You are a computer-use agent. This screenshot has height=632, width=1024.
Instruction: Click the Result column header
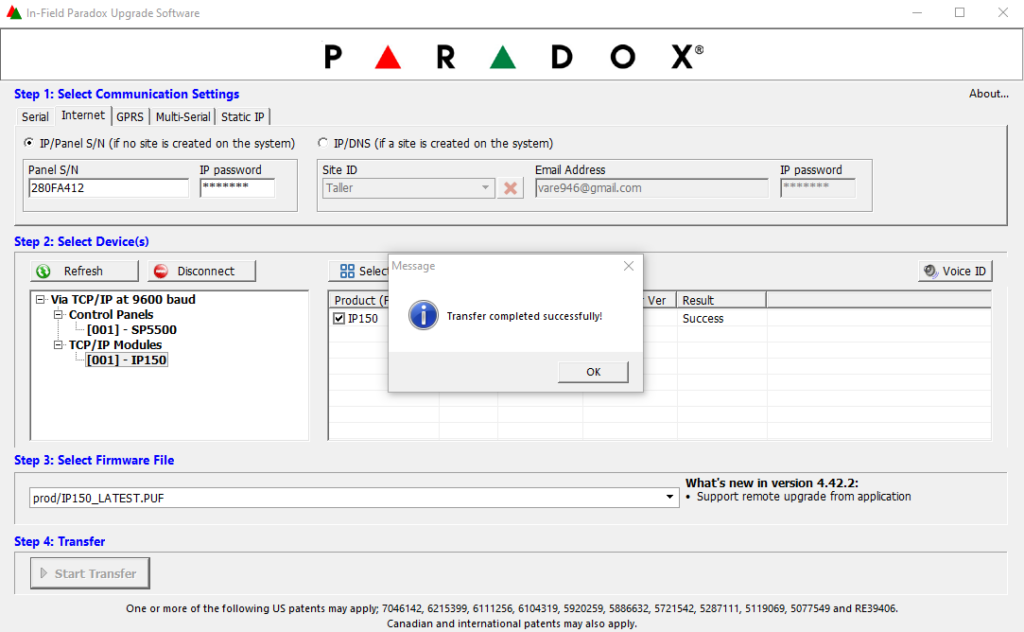coord(721,300)
